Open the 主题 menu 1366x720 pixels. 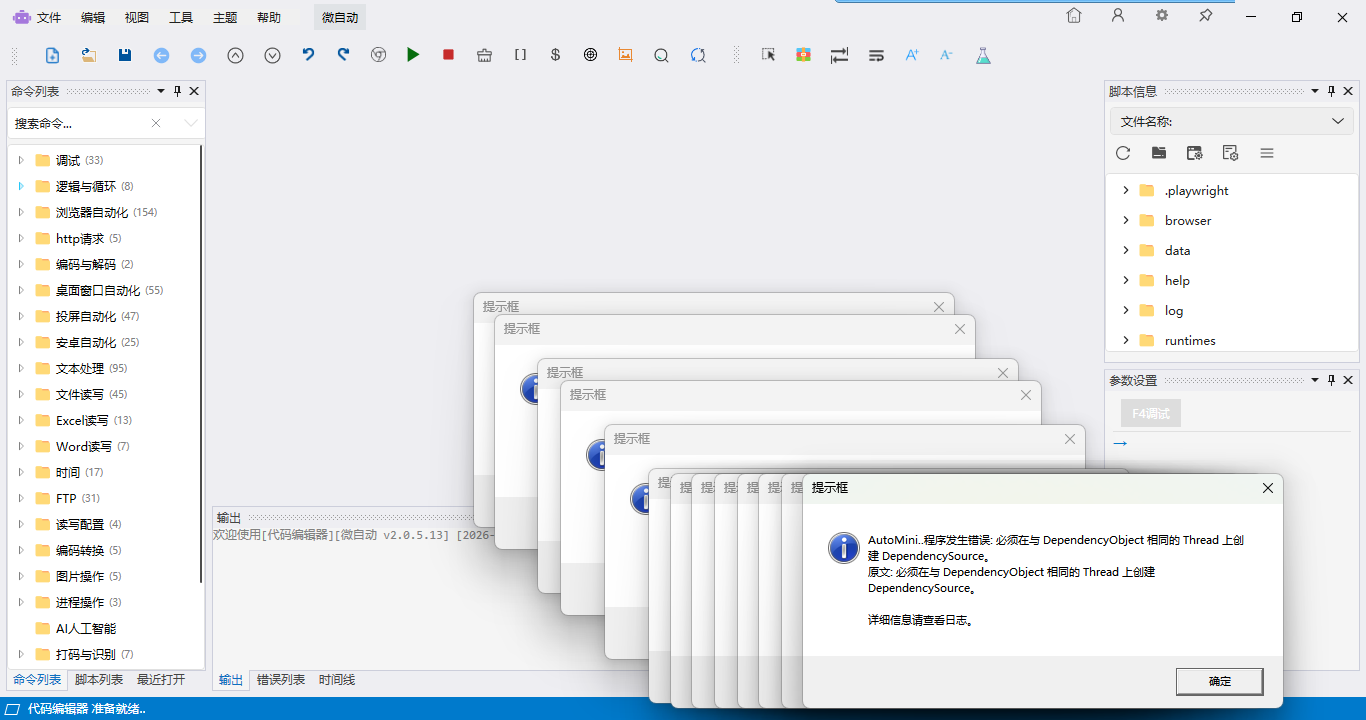225,17
